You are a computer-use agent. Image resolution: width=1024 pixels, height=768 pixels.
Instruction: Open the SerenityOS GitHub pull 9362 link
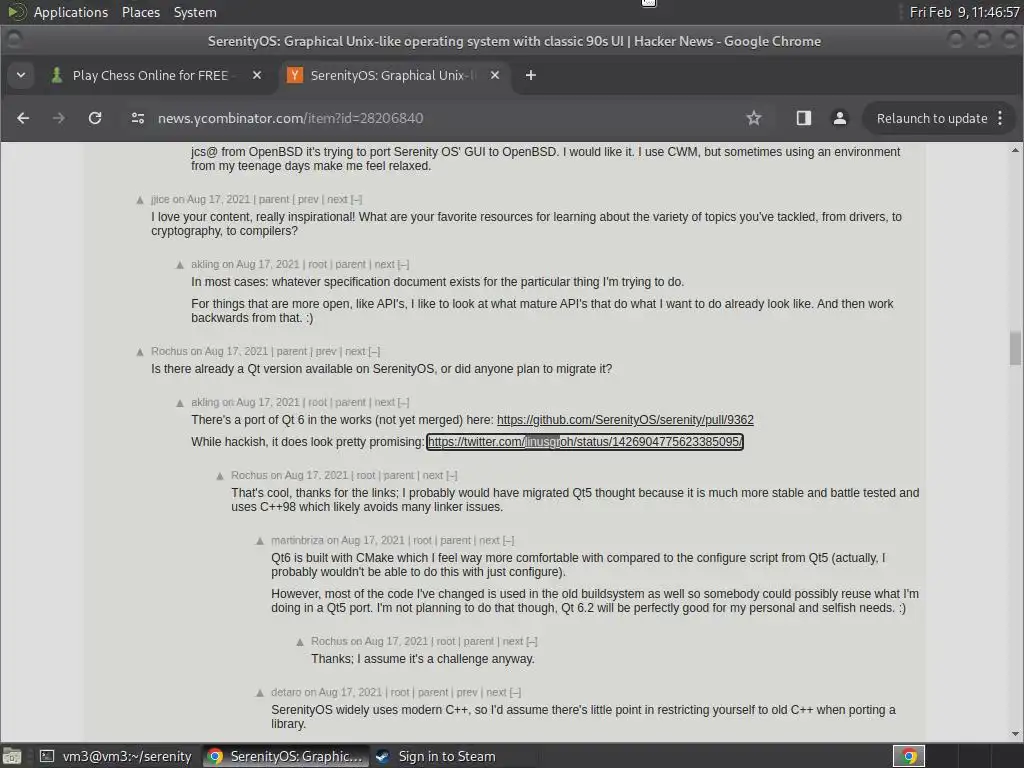pyautogui.click(x=625, y=420)
